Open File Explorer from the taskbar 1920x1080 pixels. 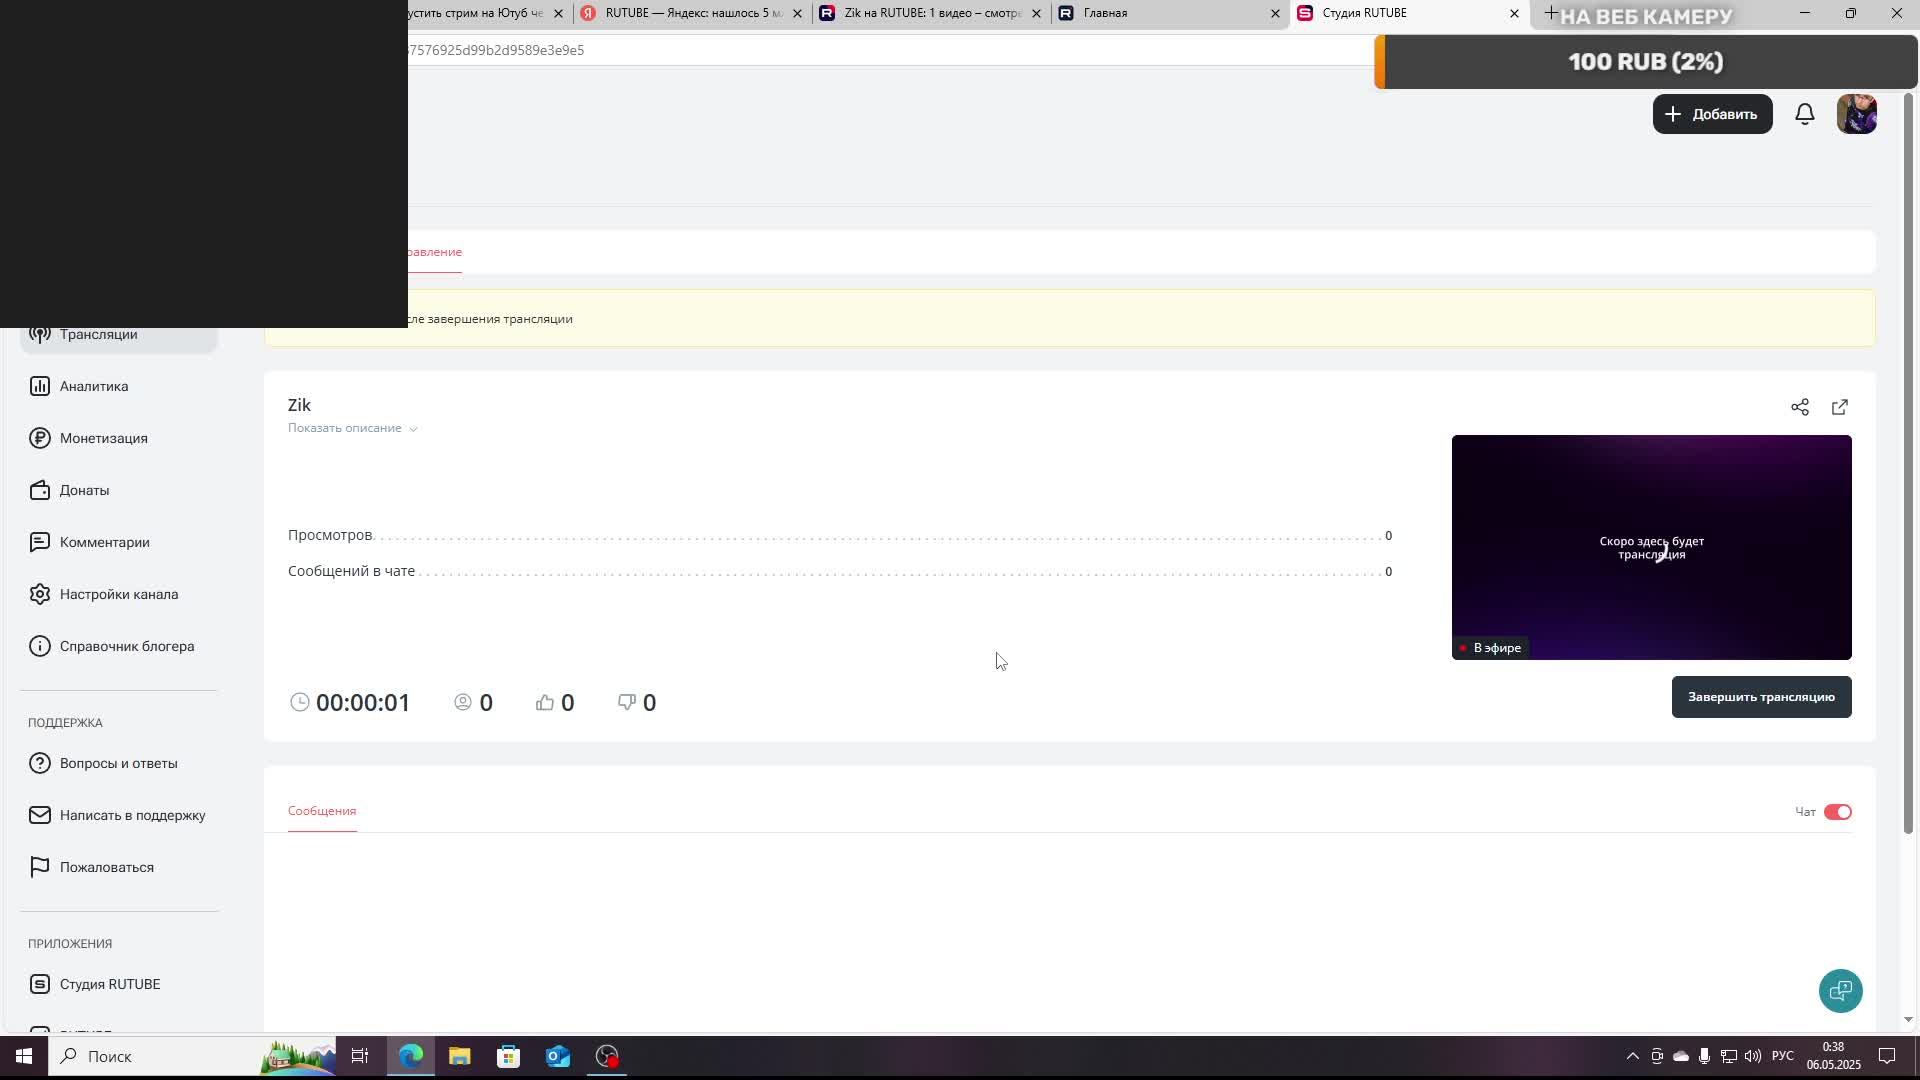point(459,1056)
